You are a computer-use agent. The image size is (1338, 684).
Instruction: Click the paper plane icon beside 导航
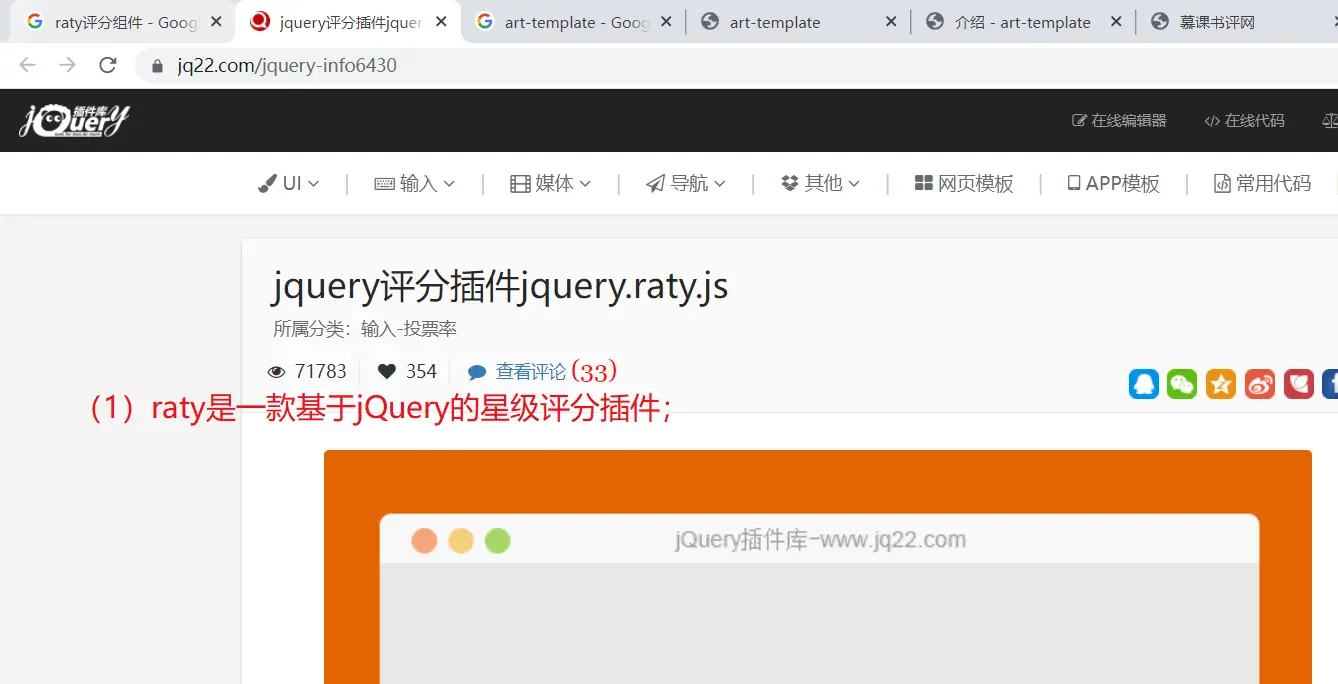(x=656, y=184)
